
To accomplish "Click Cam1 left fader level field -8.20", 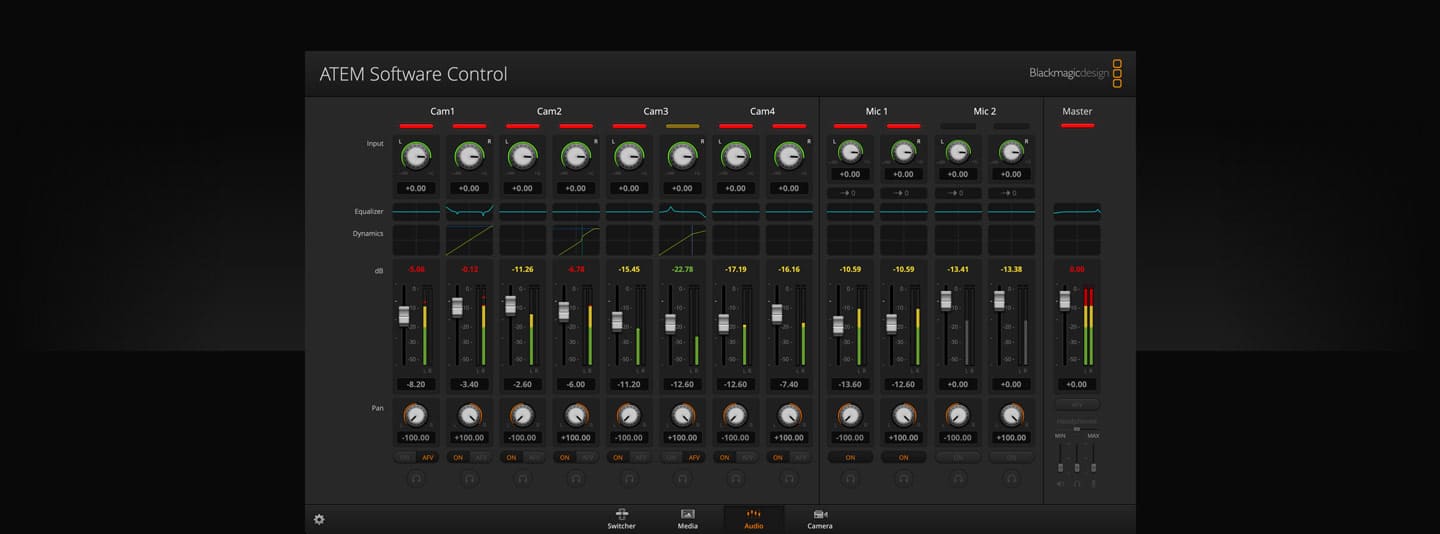I will click(x=416, y=384).
